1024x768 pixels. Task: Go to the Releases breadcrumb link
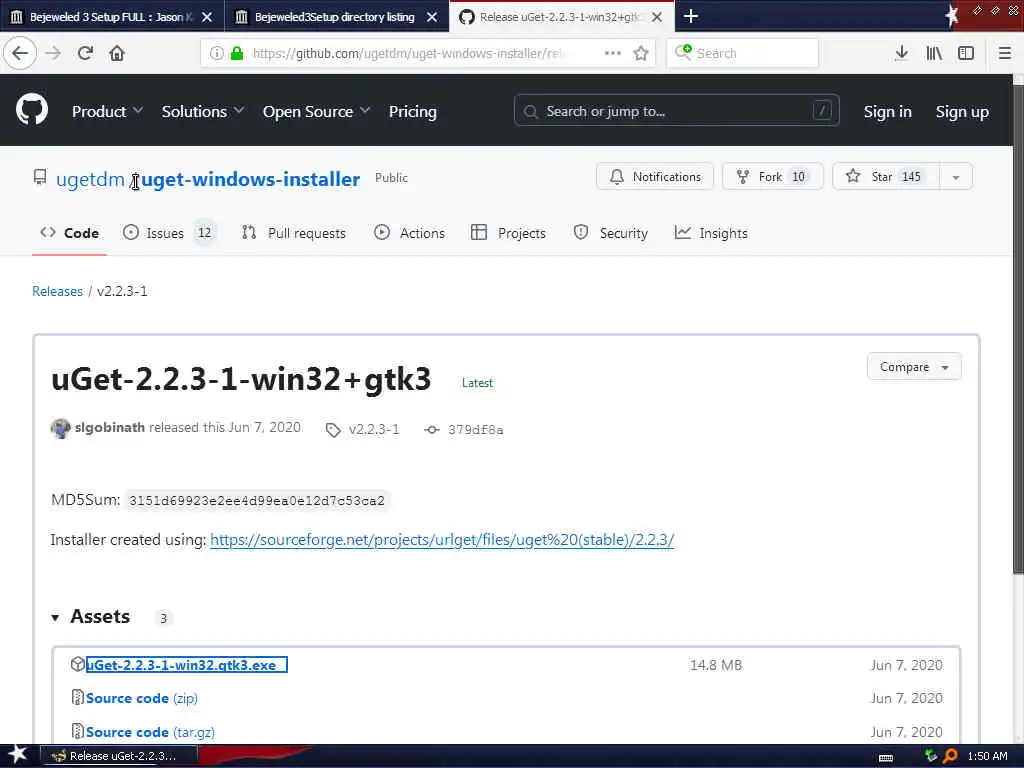click(57, 291)
